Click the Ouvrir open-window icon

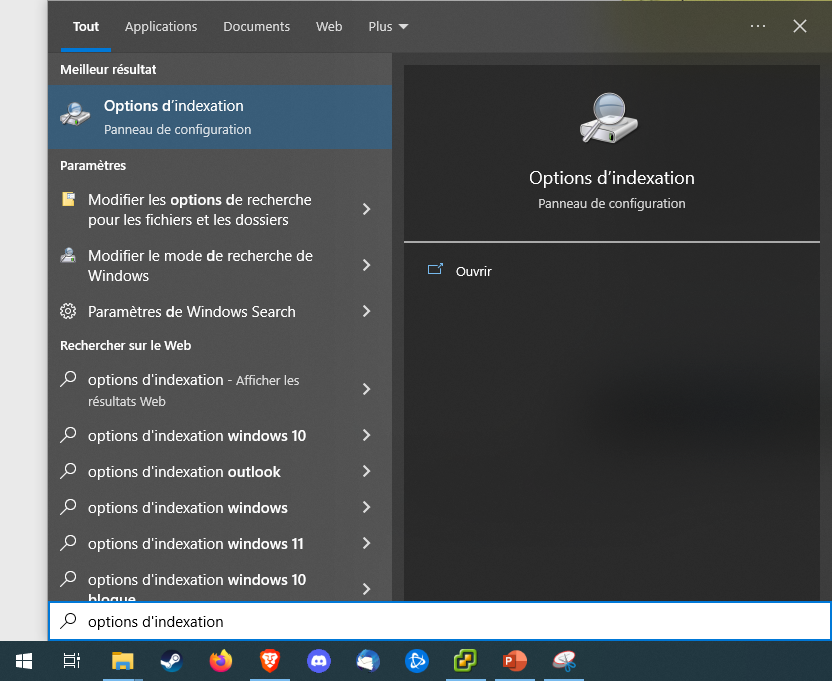coord(435,270)
